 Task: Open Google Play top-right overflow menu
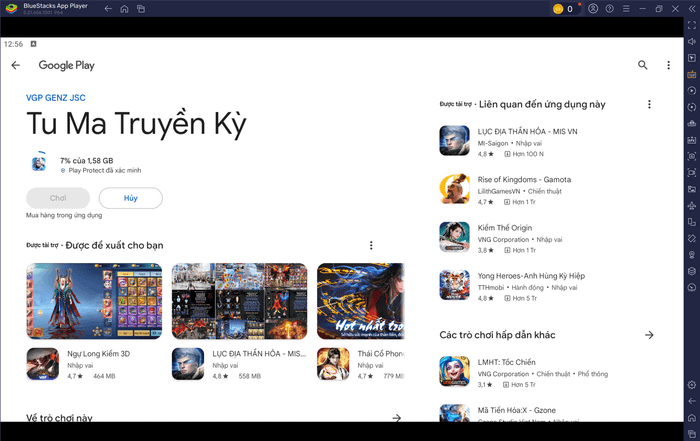[668, 65]
